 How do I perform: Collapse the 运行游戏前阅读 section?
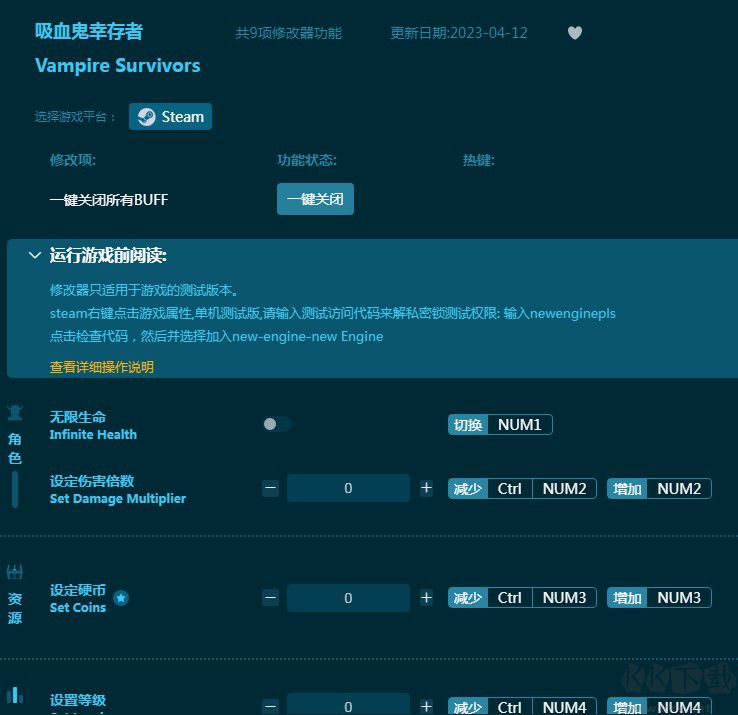pos(35,256)
